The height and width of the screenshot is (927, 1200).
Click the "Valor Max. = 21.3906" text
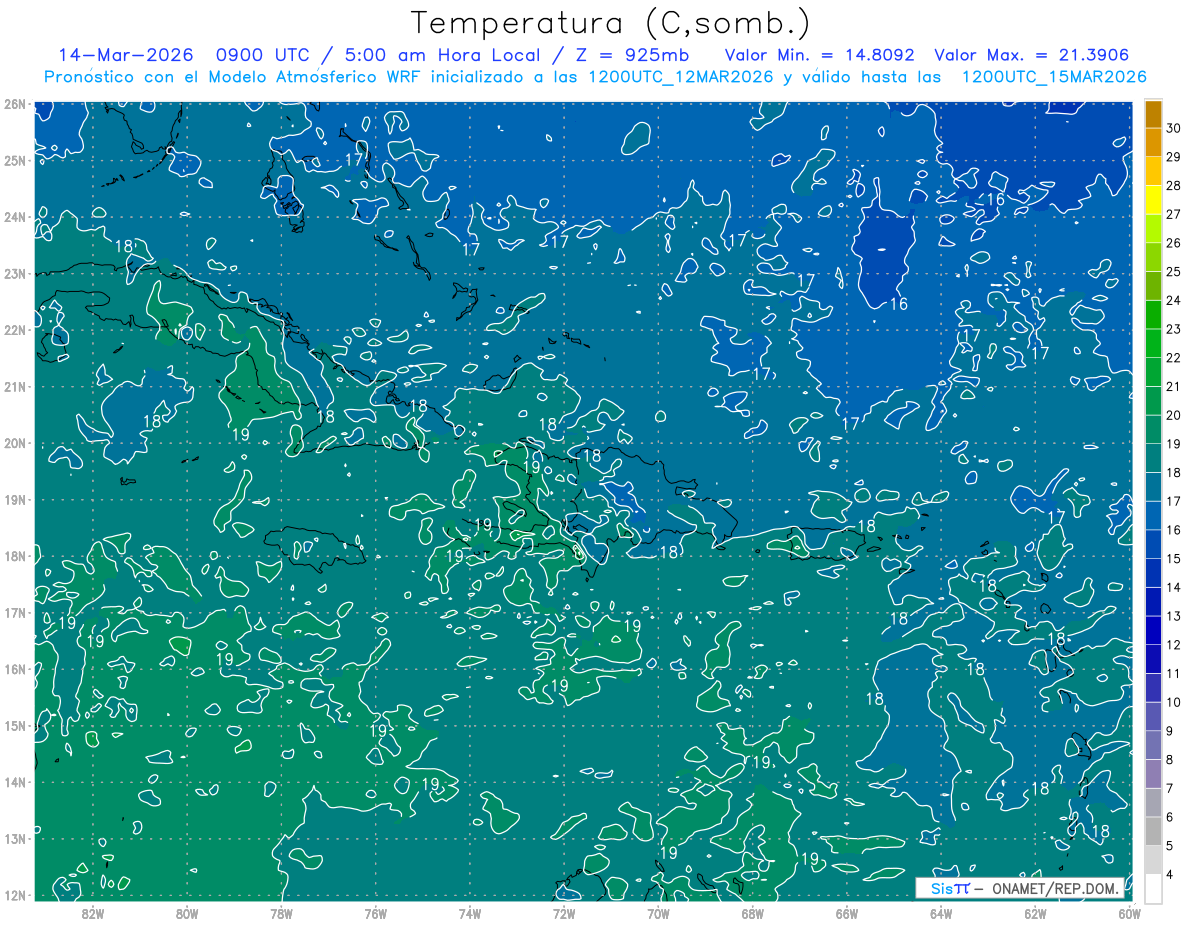pyautogui.click(x=1032, y=55)
